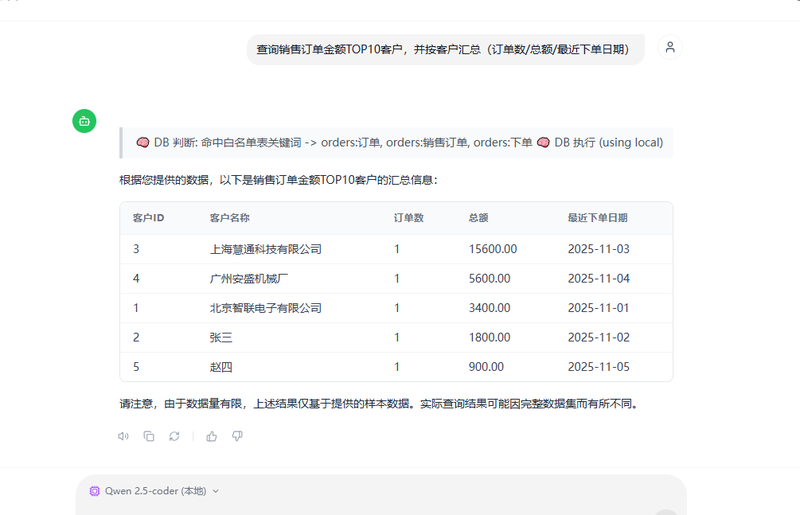Click the user avatar icon

pos(670,47)
